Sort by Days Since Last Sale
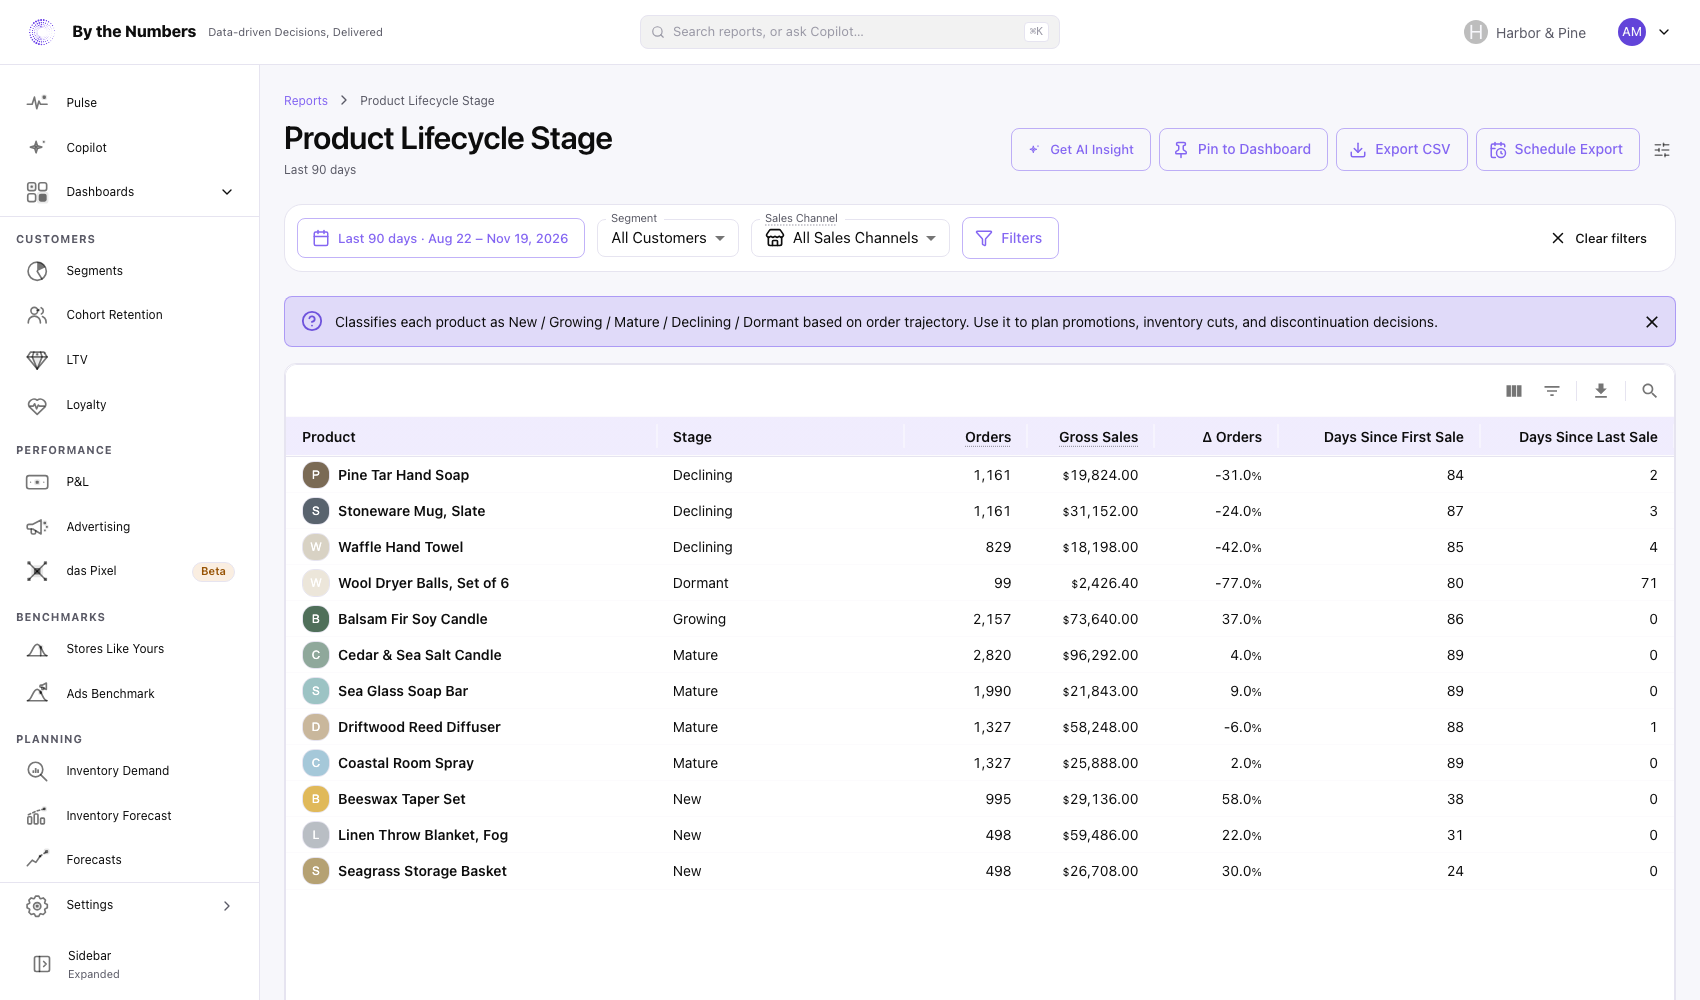Viewport: 1700px width, 1000px height. [1588, 437]
